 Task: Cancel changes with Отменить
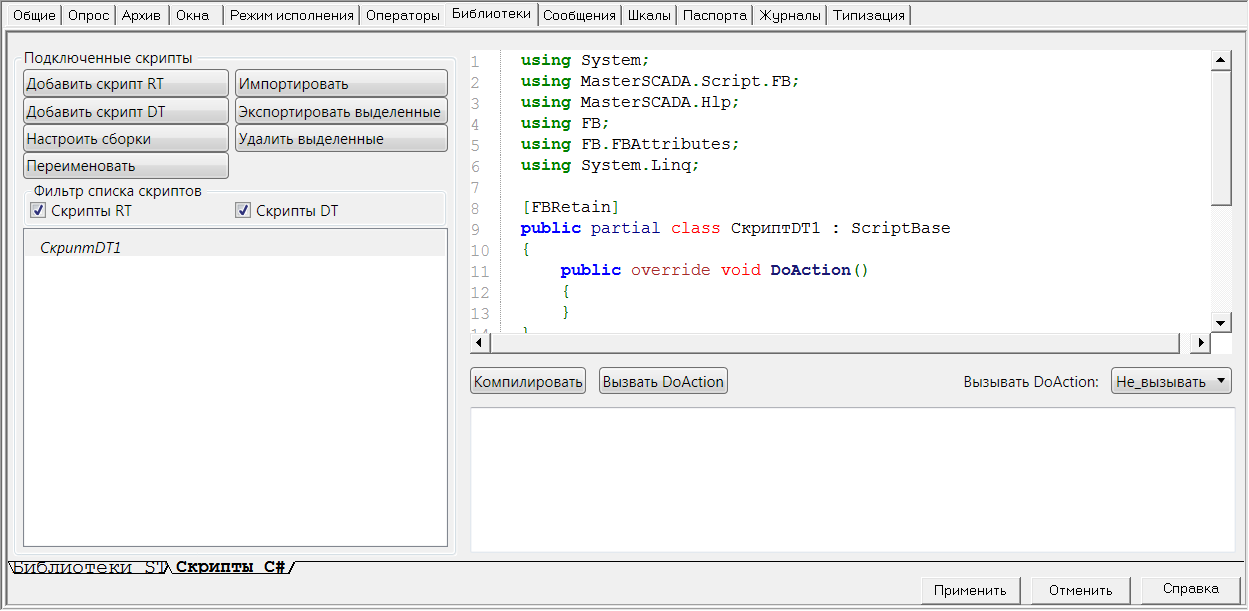pos(1081,589)
